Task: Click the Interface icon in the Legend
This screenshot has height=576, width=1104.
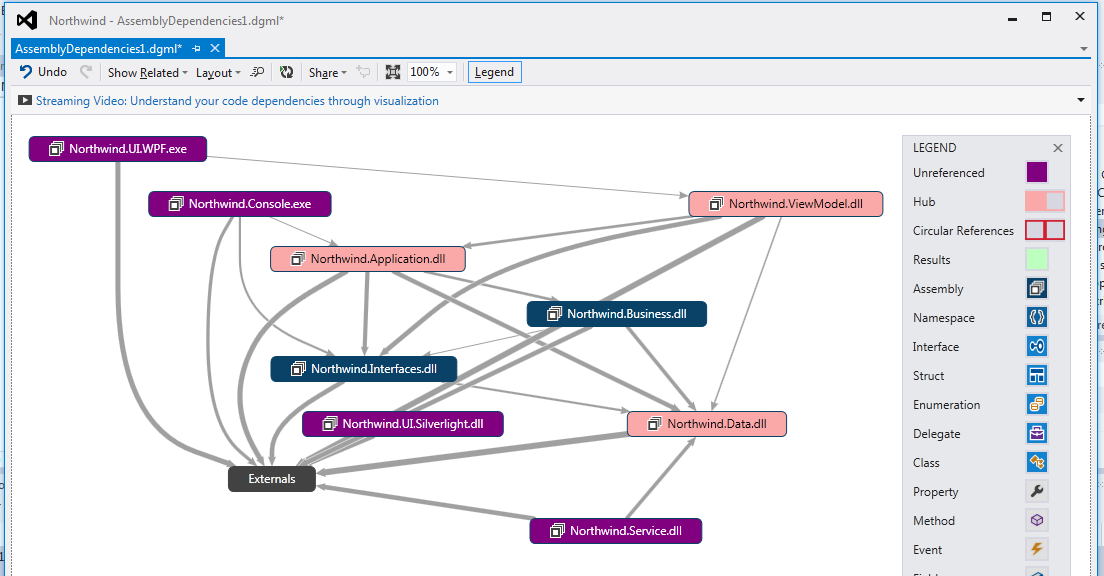Action: (1036, 346)
